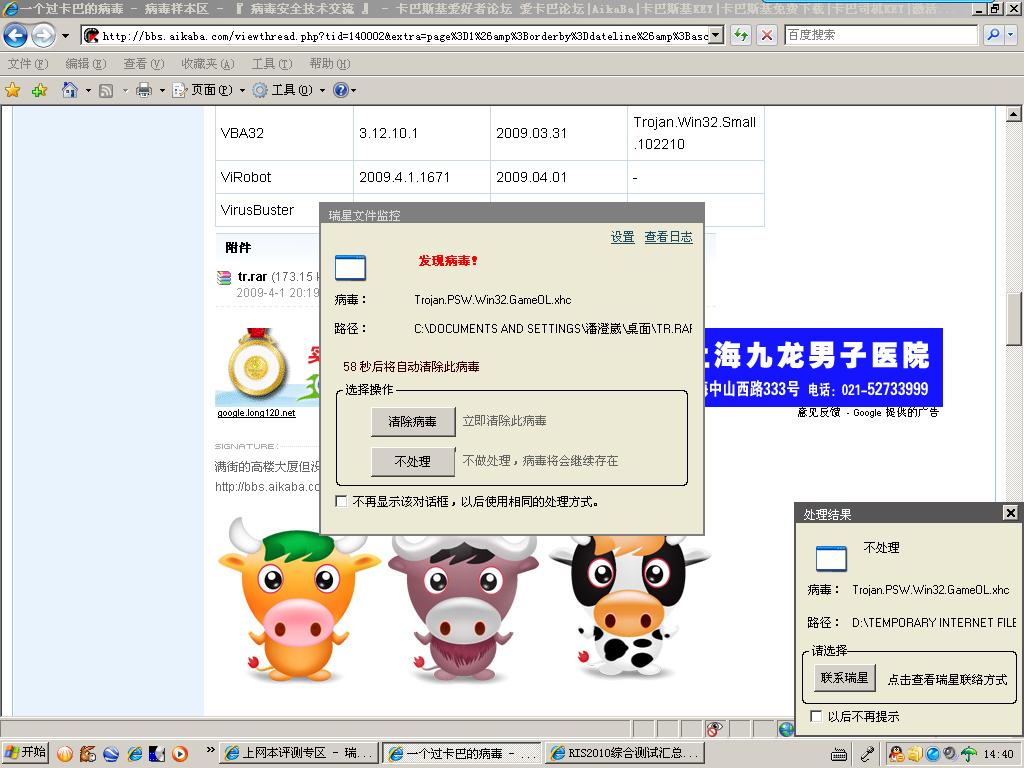Click the blue globe quick launch icon
The height and width of the screenshot is (768, 1024).
click(x=111, y=753)
